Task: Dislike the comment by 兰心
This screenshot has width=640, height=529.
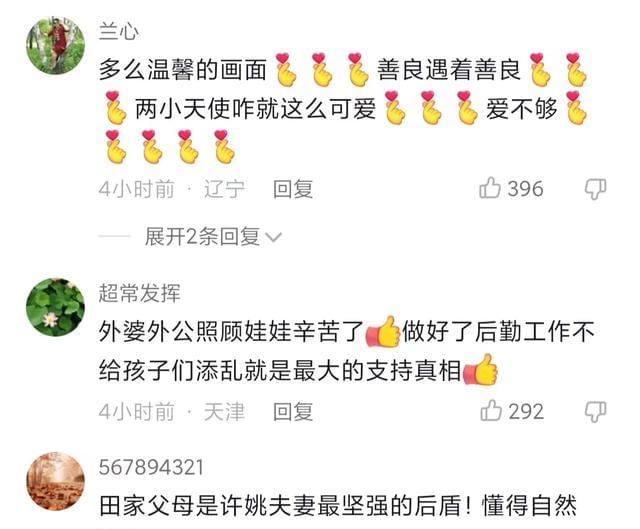Action: [596, 189]
